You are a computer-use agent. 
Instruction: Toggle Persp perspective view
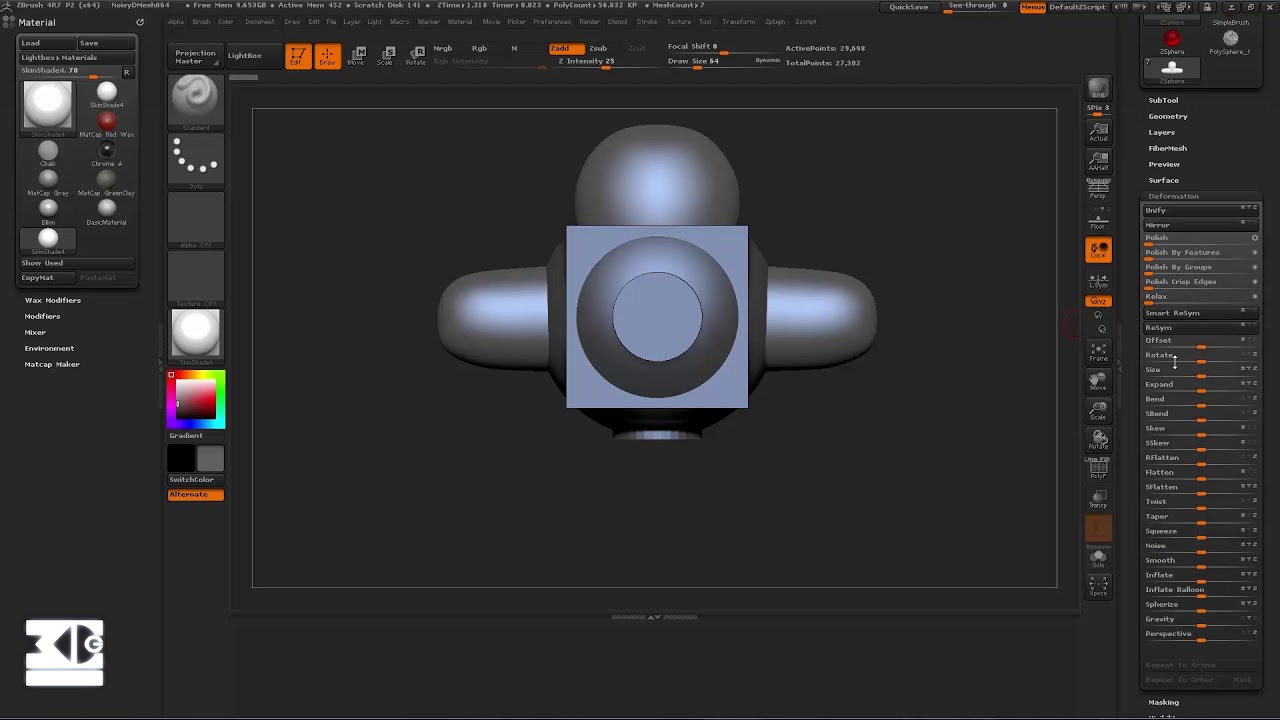click(x=1098, y=190)
